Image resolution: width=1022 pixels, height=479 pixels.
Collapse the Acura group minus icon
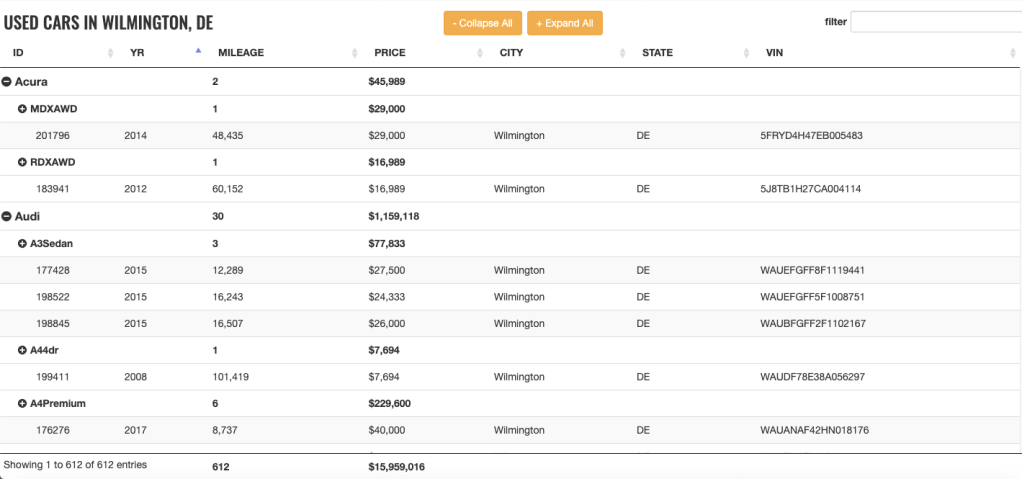click(7, 82)
